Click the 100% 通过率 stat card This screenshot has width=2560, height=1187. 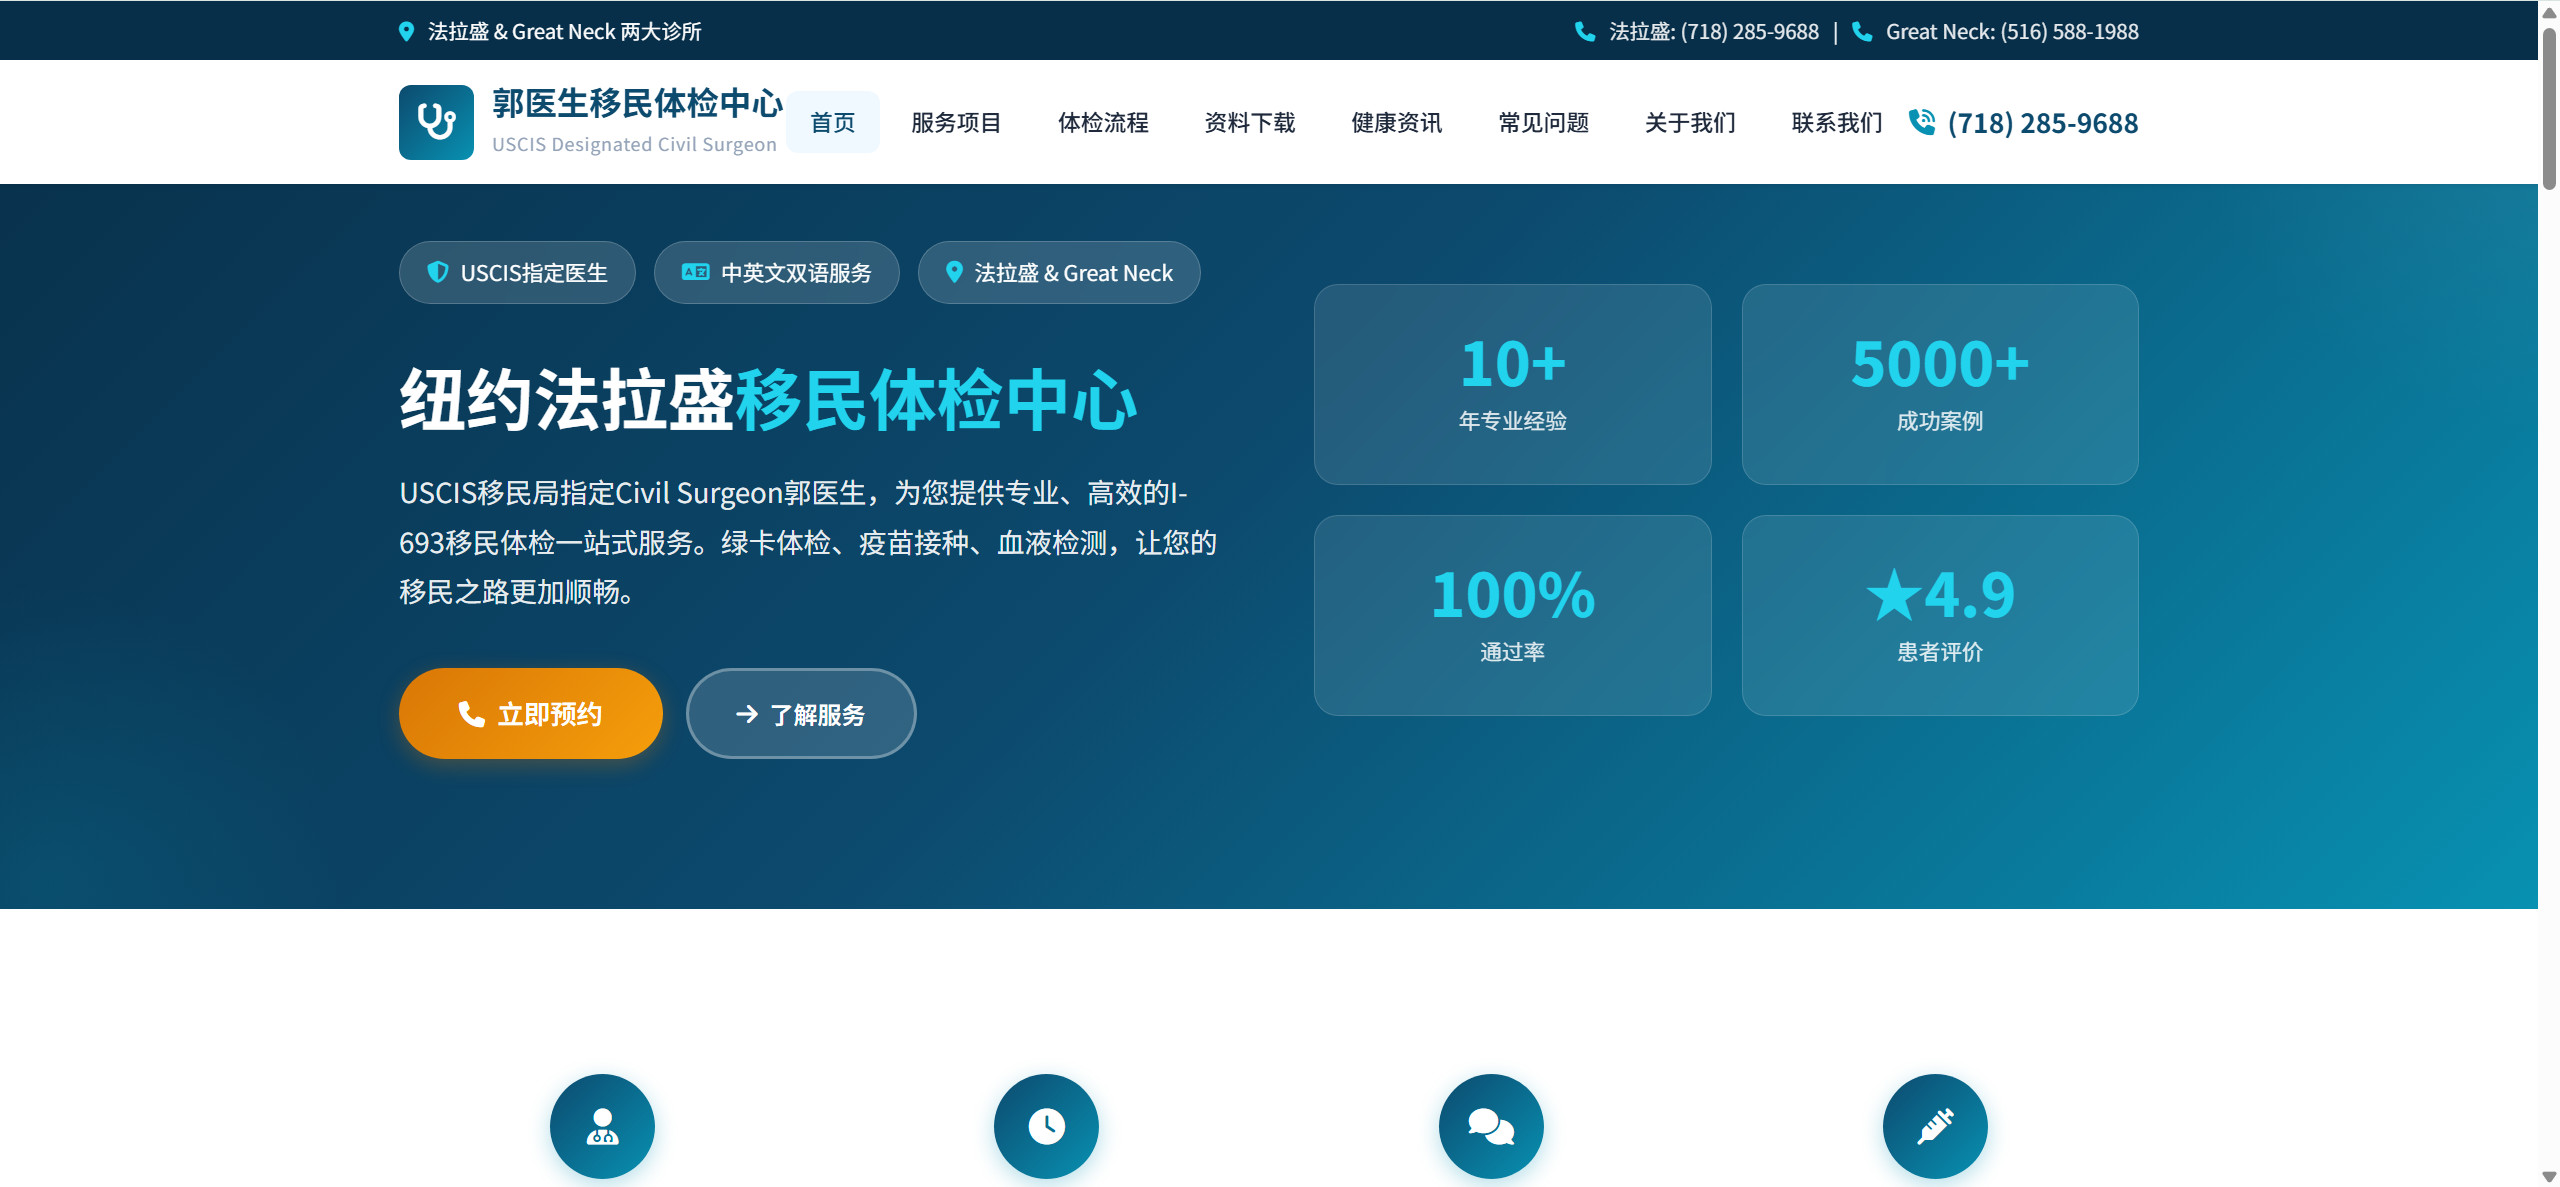pos(1513,615)
